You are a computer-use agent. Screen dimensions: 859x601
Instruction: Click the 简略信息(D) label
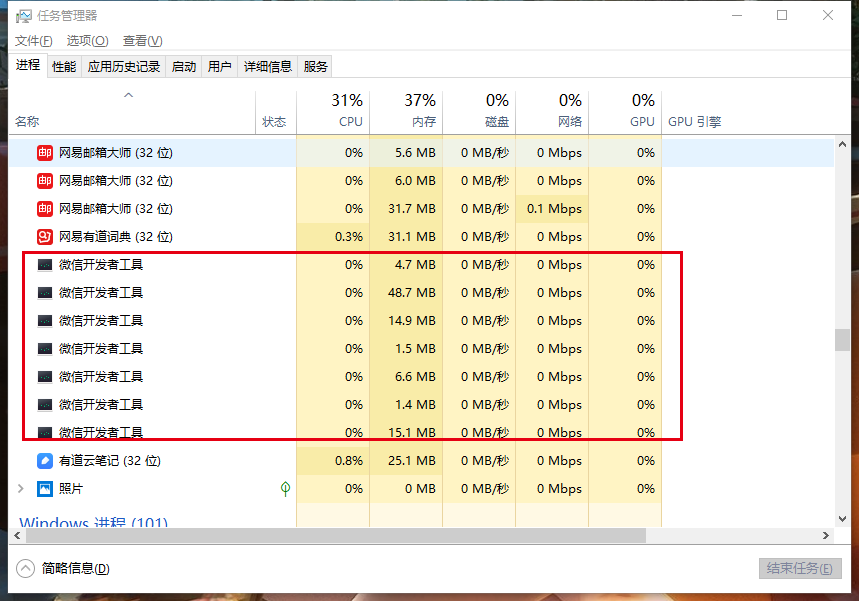[x=76, y=569]
